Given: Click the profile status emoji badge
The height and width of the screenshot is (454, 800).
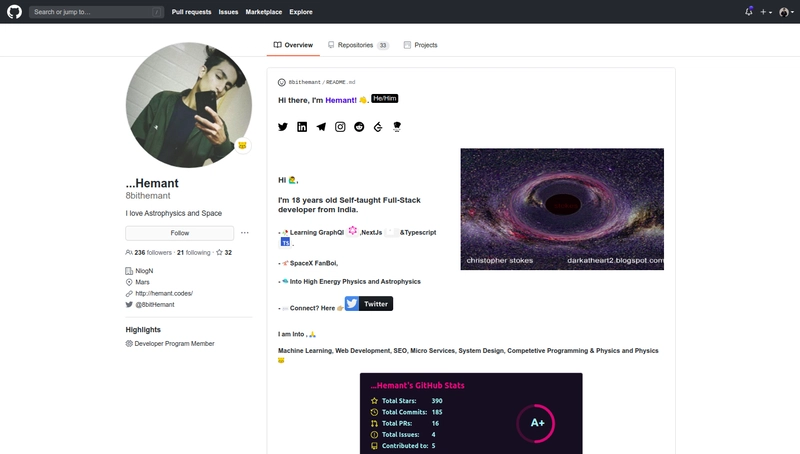Looking at the screenshot, I should 242,145.
